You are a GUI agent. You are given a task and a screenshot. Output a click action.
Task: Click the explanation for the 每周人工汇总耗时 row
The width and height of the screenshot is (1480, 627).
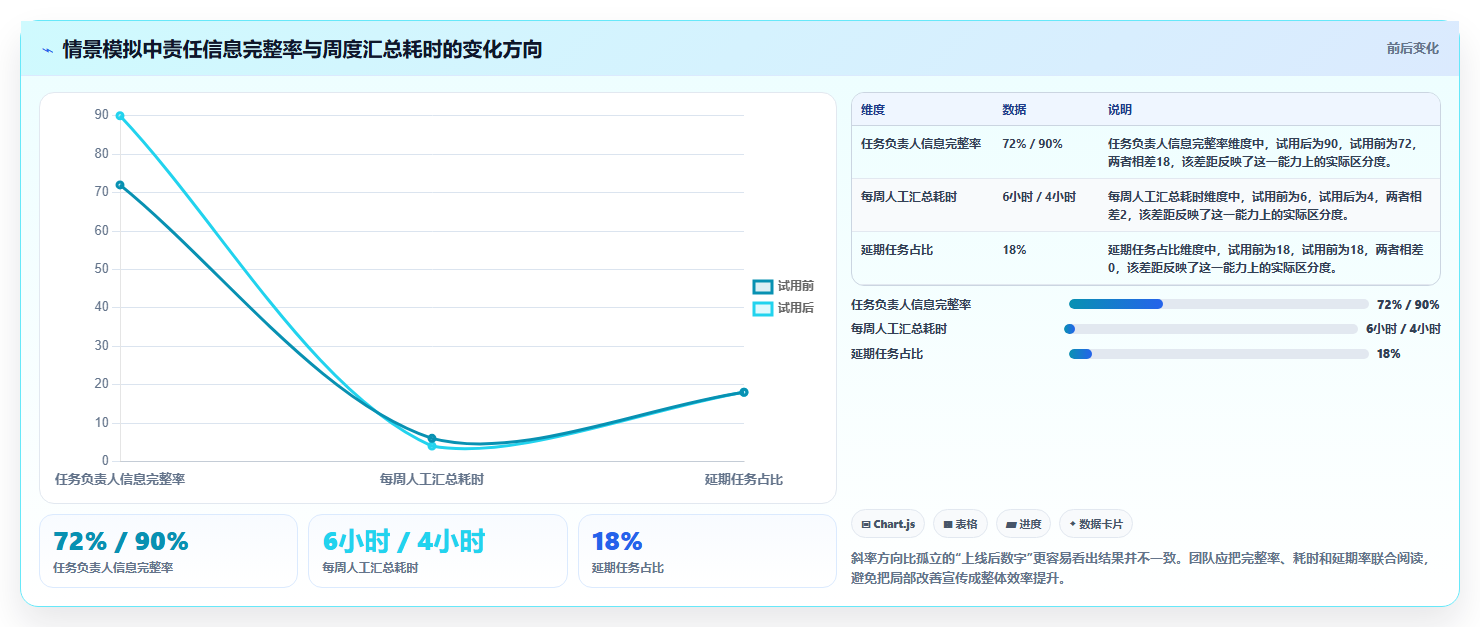click(x=1266, y=205)
